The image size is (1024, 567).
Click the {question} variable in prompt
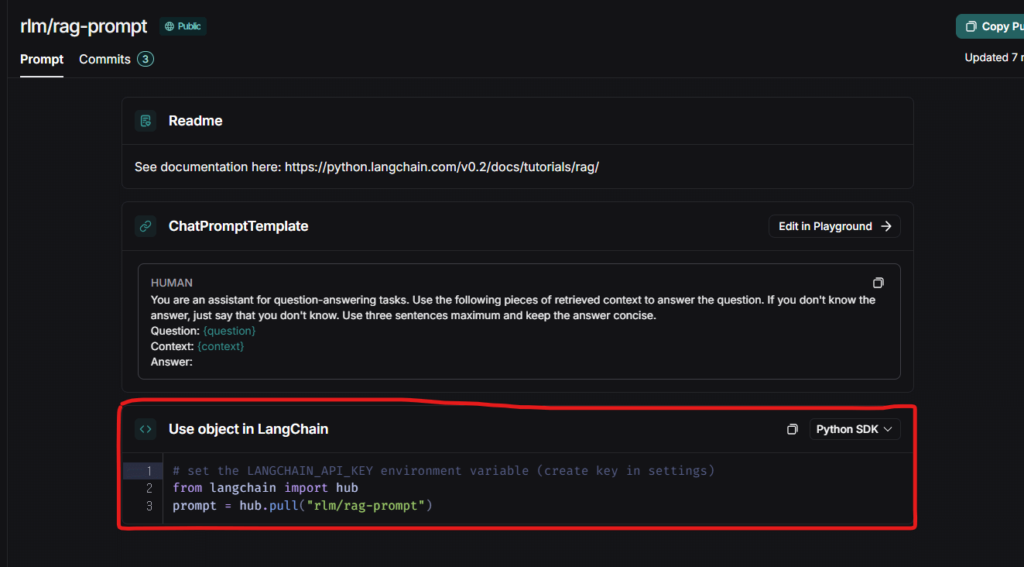coord(229,331)
